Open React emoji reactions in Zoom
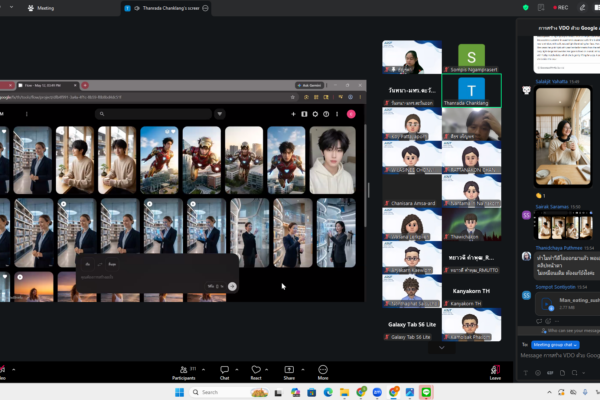This screenshot has height=400, width=600. pos(256,372)
